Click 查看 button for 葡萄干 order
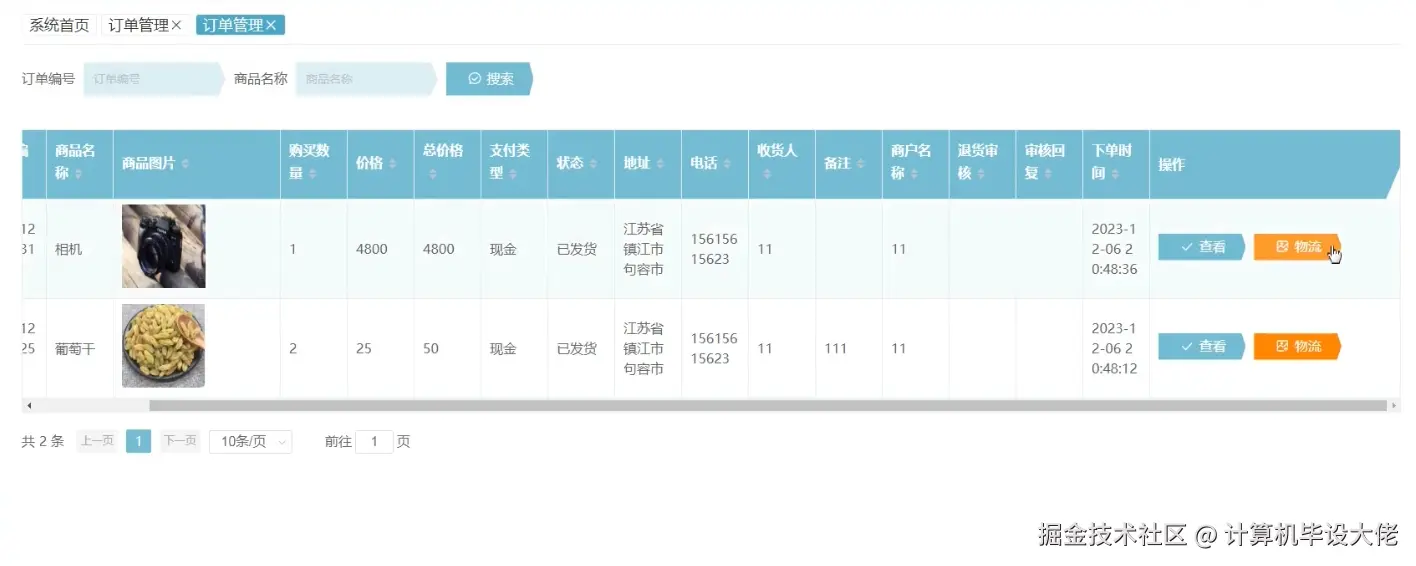 (x=1201, y=347)
